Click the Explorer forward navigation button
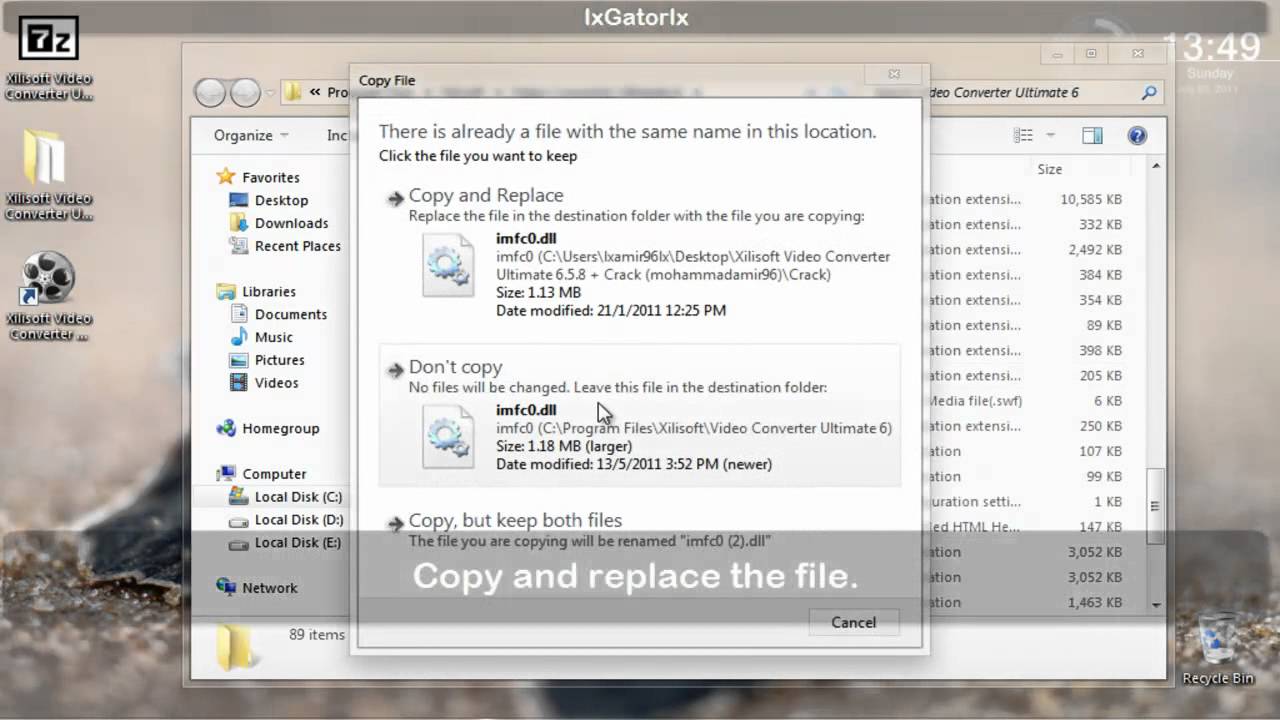1280x720 pixels. (245, 93)
